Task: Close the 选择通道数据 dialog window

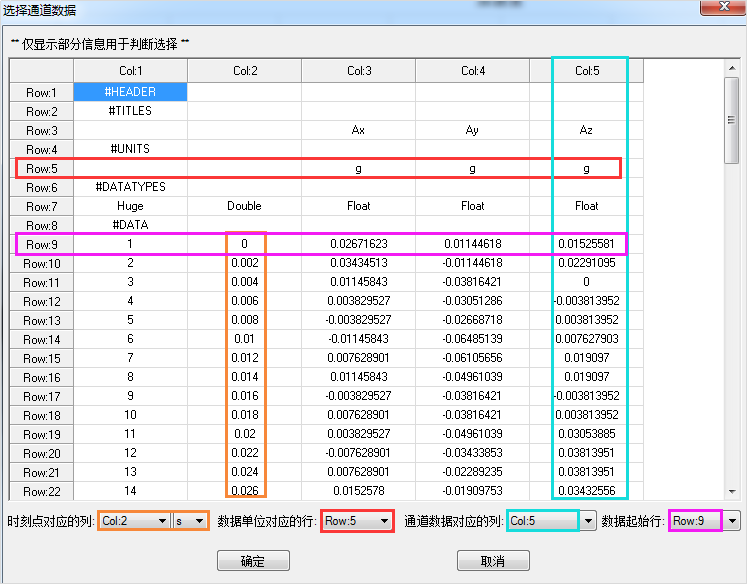Action: 723,7
